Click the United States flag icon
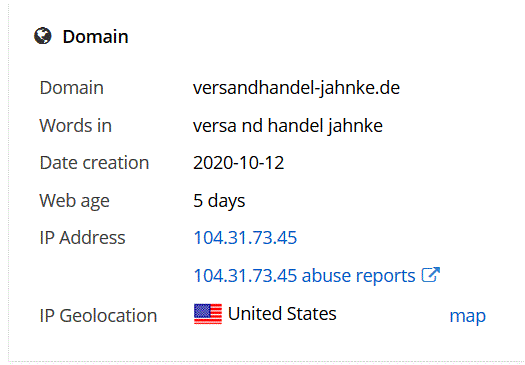 coord(208,314)
